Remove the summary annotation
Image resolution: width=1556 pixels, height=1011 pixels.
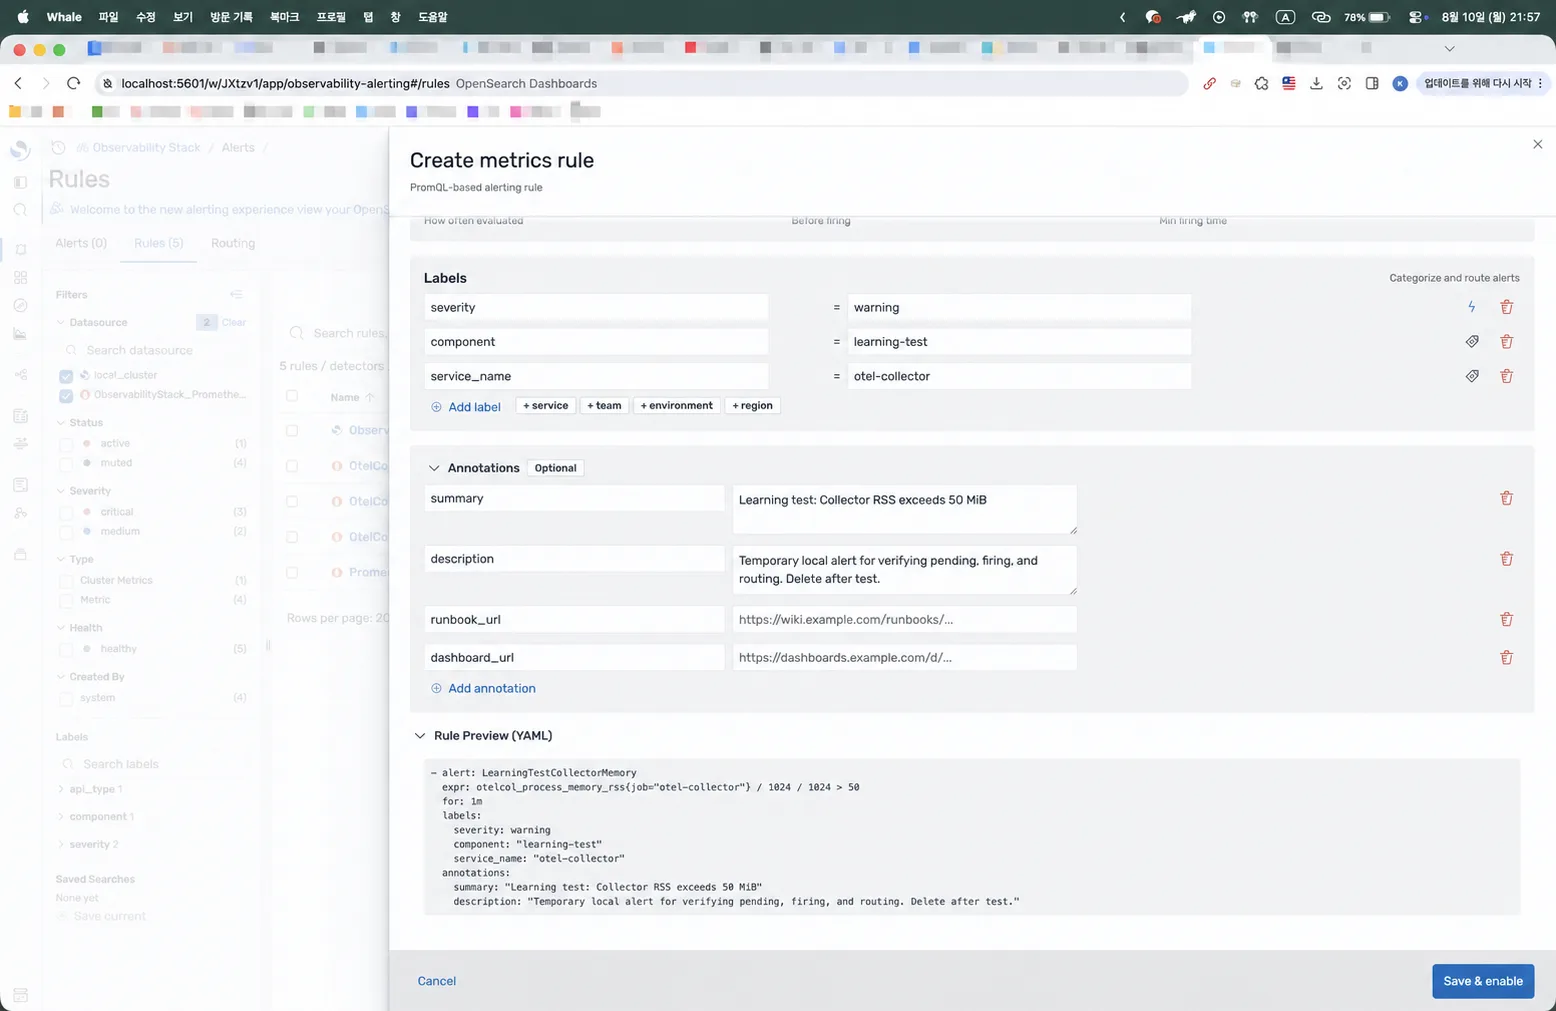click(1506, 498)
